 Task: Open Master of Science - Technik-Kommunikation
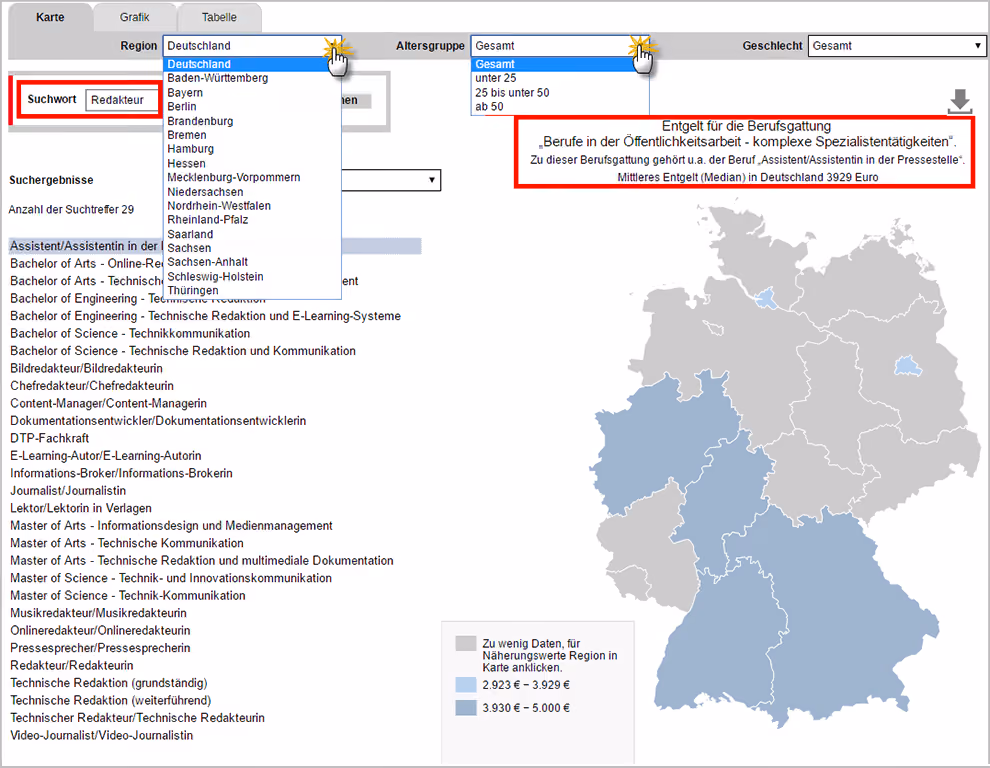128,596
